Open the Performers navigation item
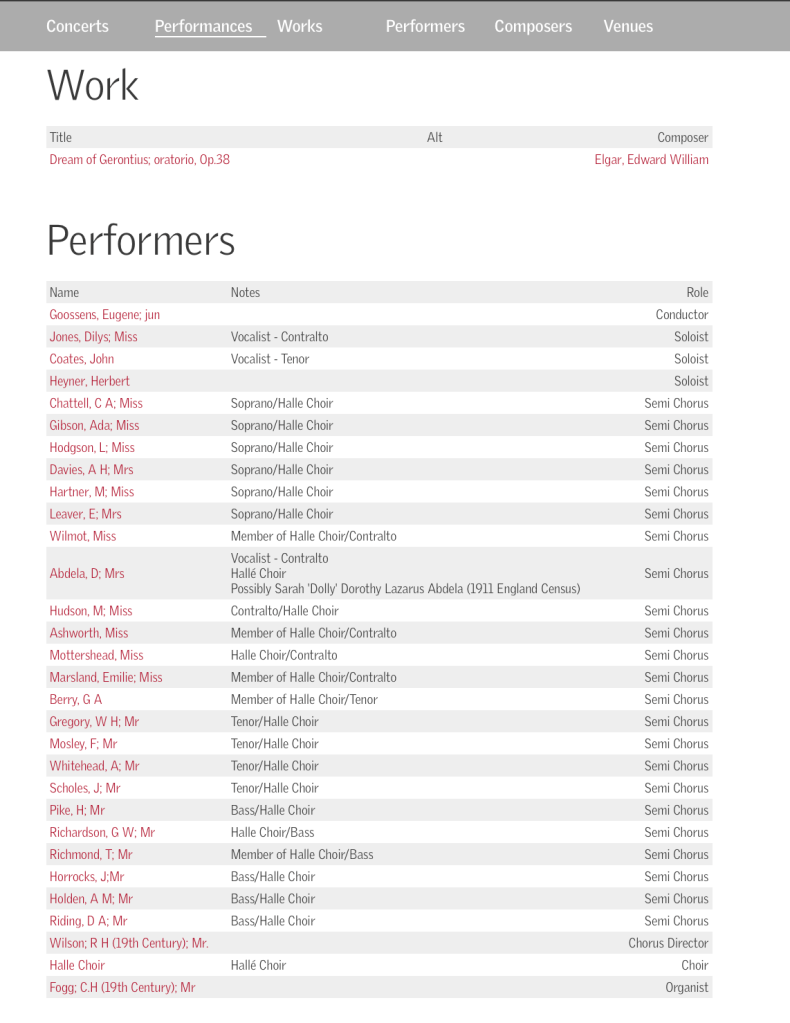The height and width of the screenshot is (1023, 790). pyautogui.click(x=425, y=26)
